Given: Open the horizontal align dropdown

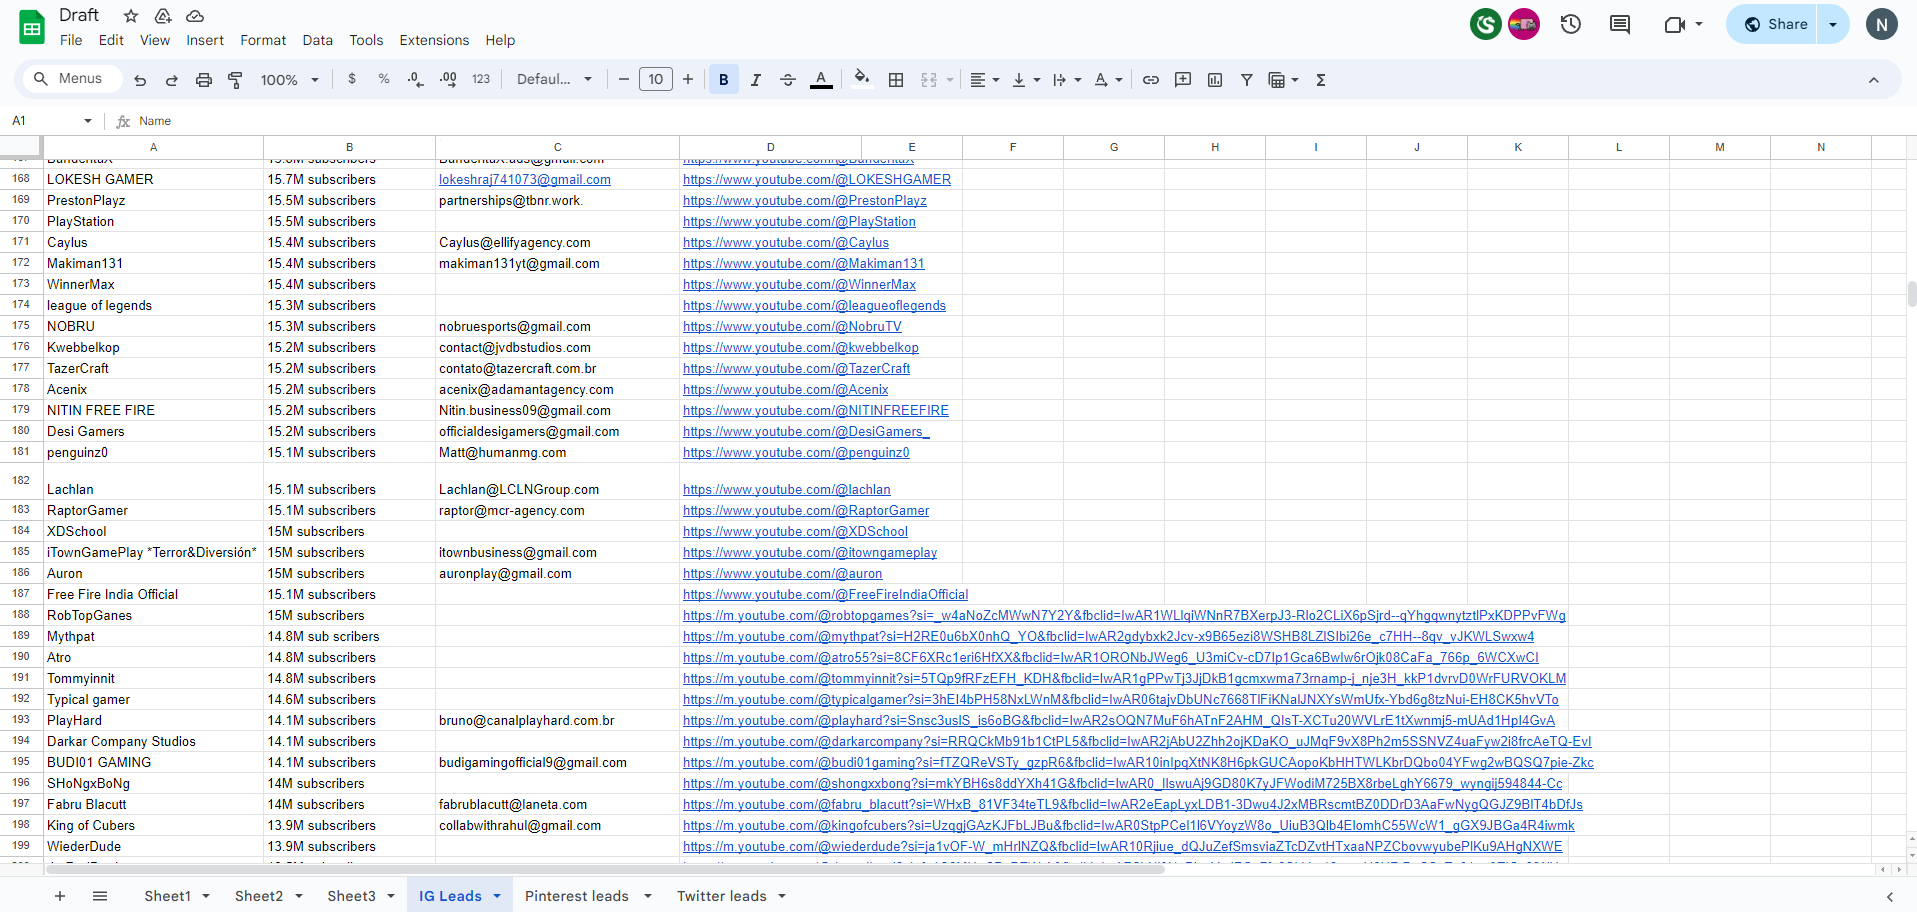Looking at the screenshot, I should (x=985, y=80).
